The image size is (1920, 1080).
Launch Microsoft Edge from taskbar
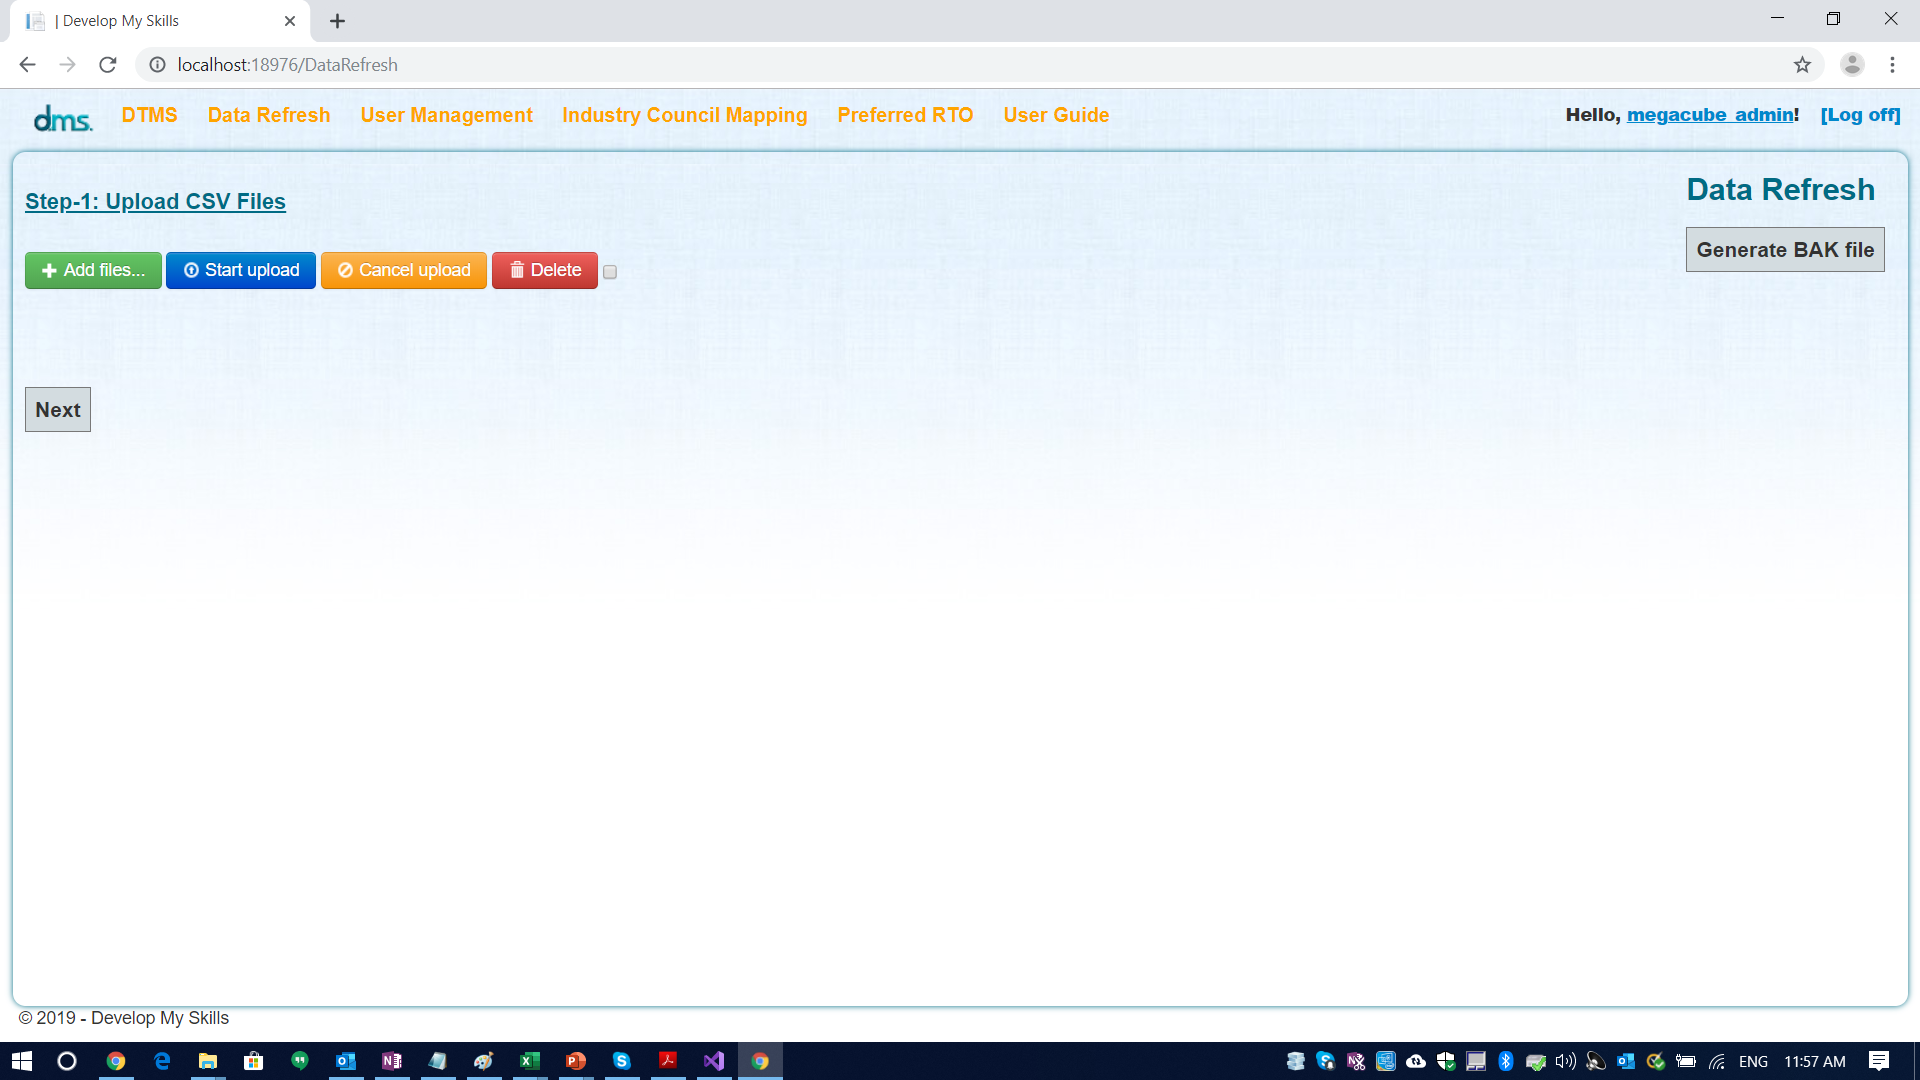point(162,1061)
